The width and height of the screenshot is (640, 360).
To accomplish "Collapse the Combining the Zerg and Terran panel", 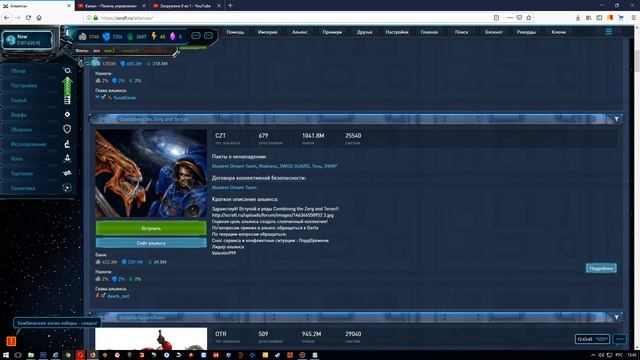I will pos(617,119).
